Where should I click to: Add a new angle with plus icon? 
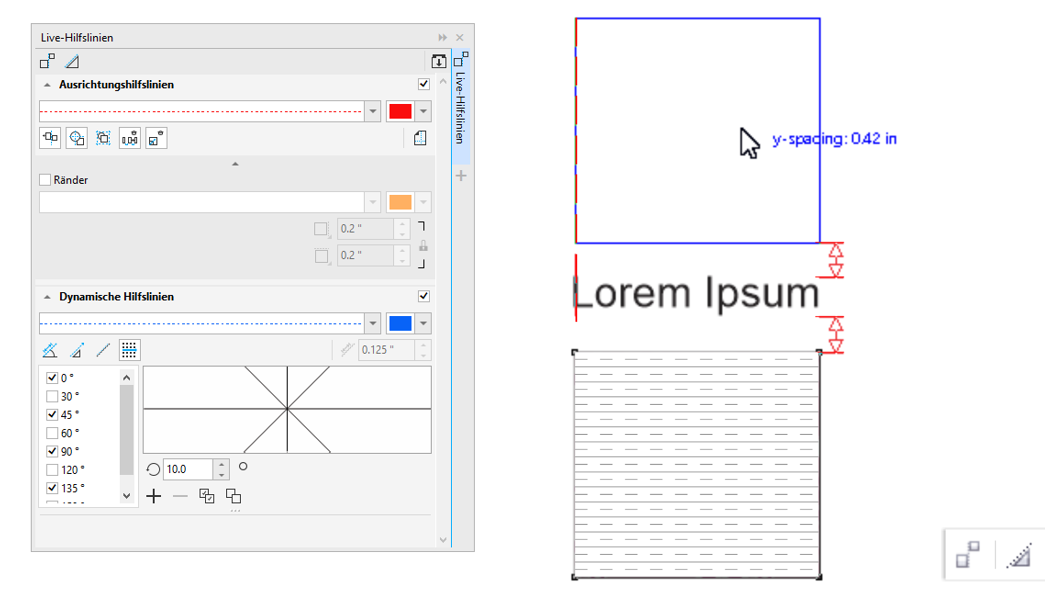pyautogui.click(x=153, y=496)
